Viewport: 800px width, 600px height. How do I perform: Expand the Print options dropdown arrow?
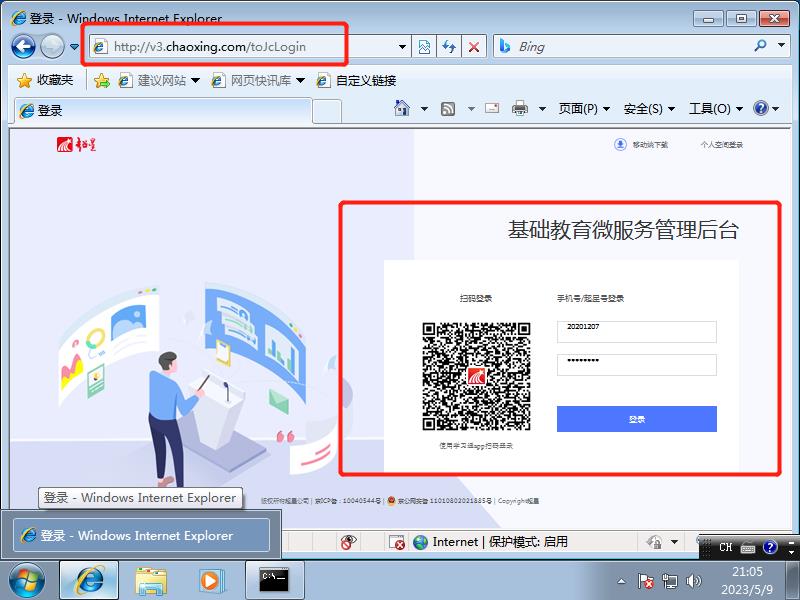[542, 109]
